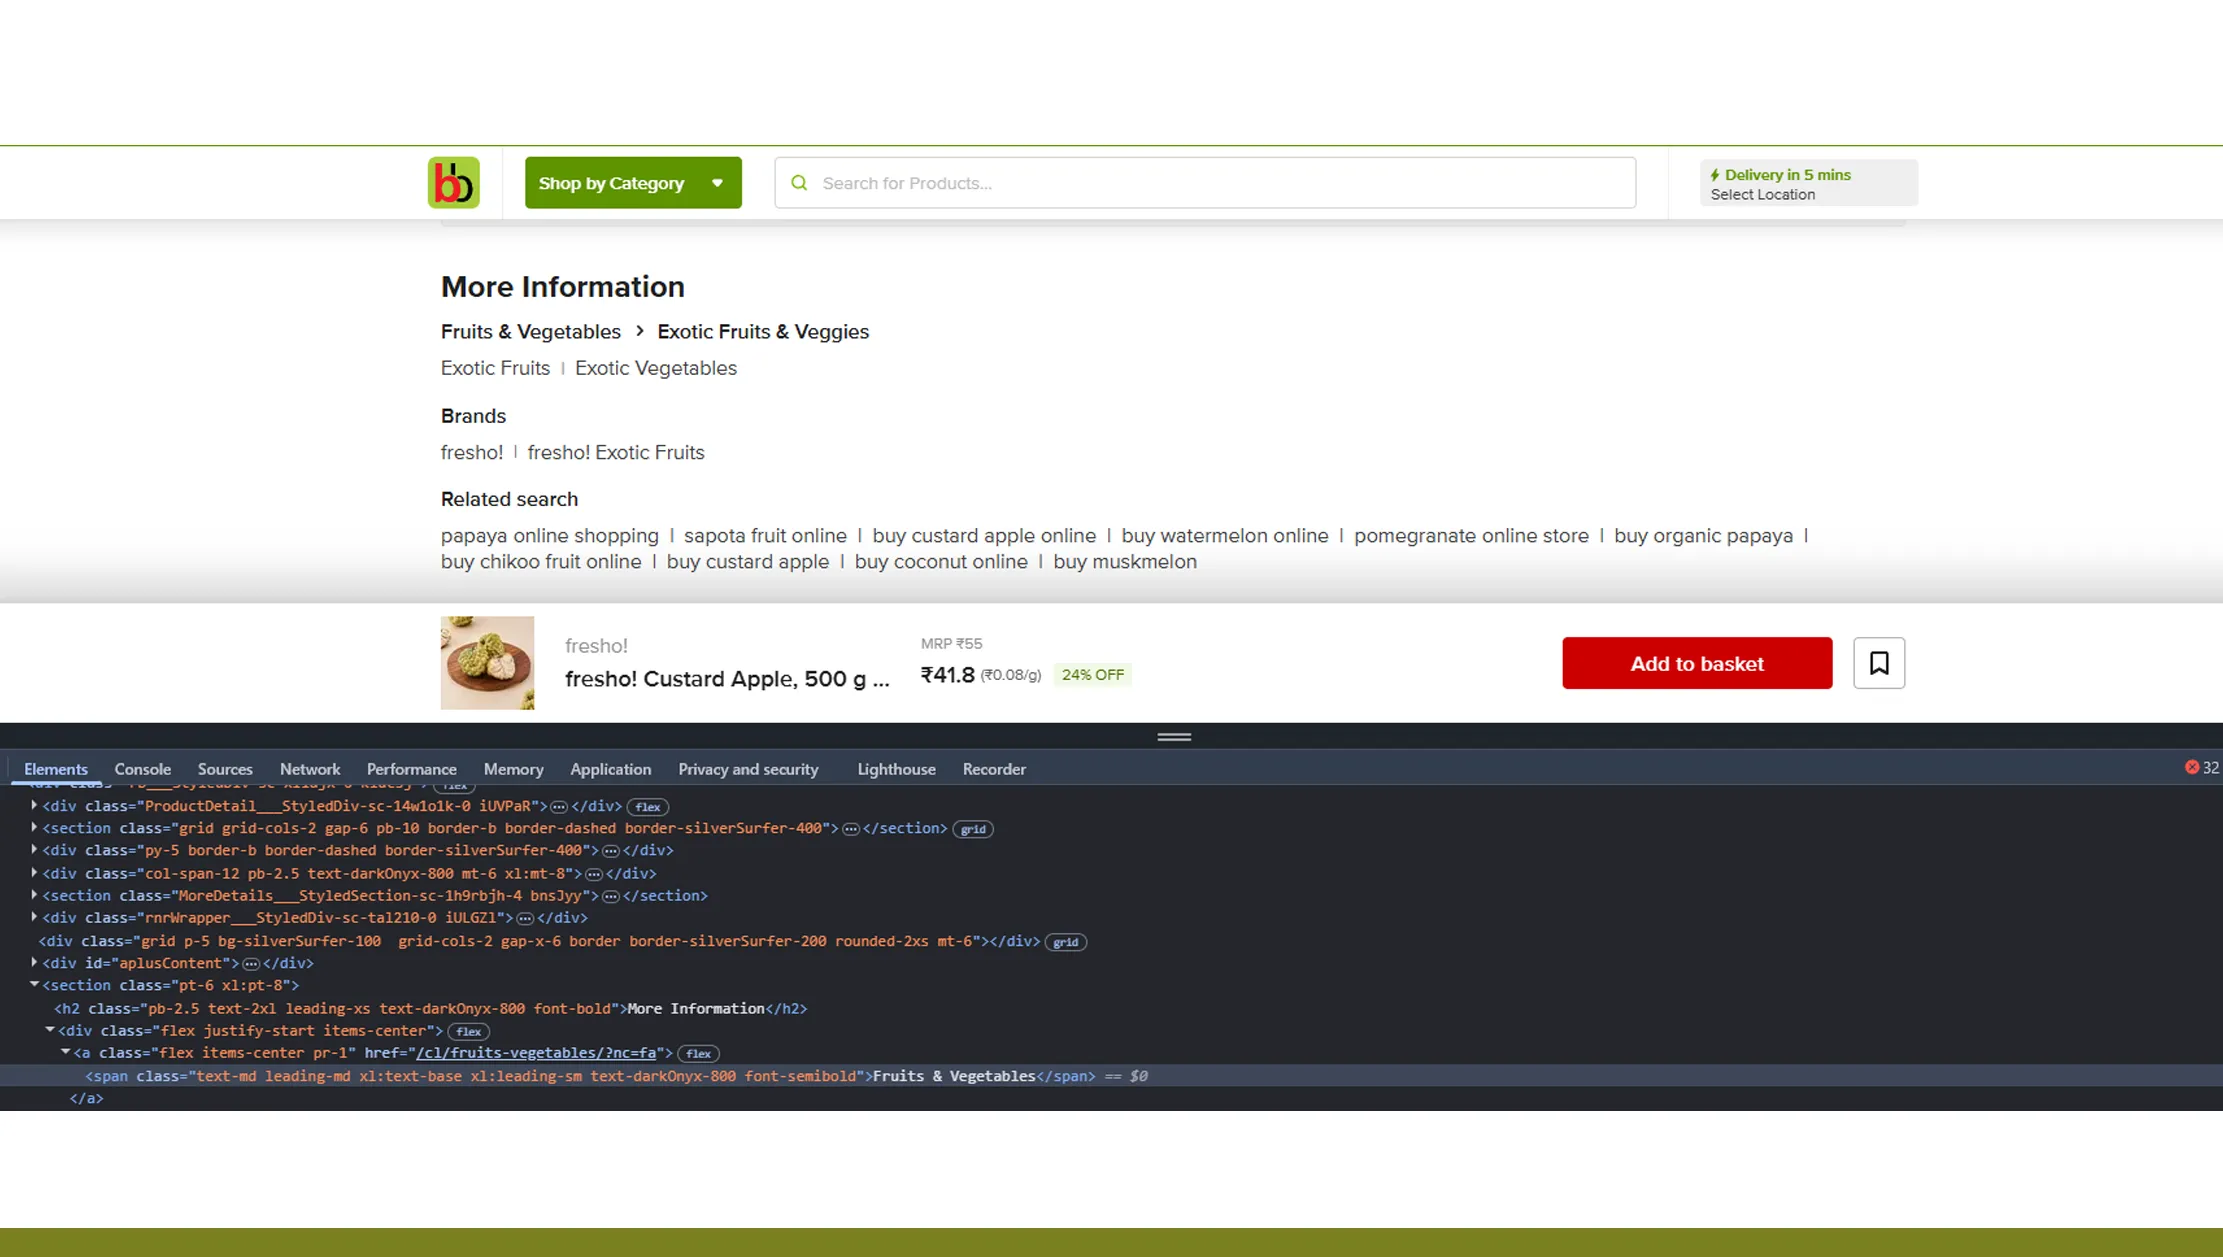
Task: Click Add to basket button
Action: tap(1696, 663)
